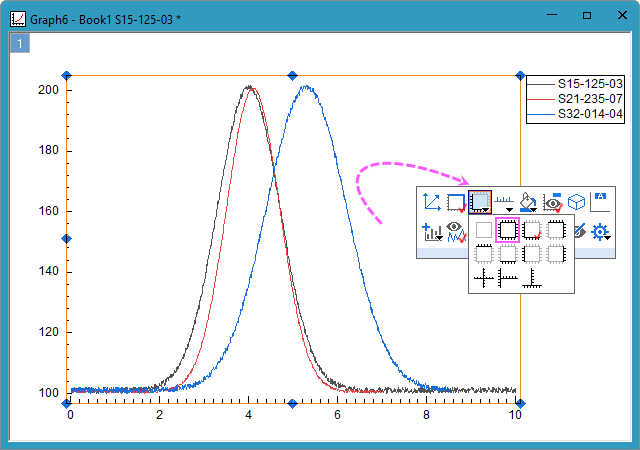
Task: Click the Y axis tick label 140
Action: click(x=49, y=272)
